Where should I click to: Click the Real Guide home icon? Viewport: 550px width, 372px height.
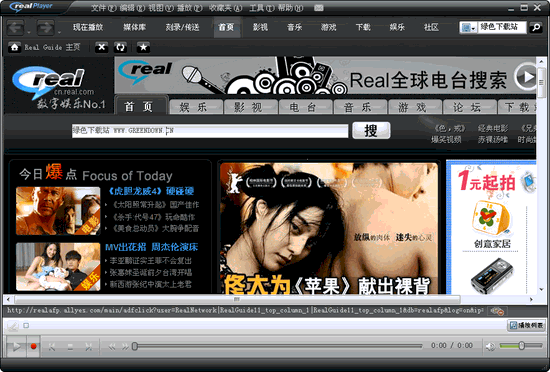(x=14, y=47)
